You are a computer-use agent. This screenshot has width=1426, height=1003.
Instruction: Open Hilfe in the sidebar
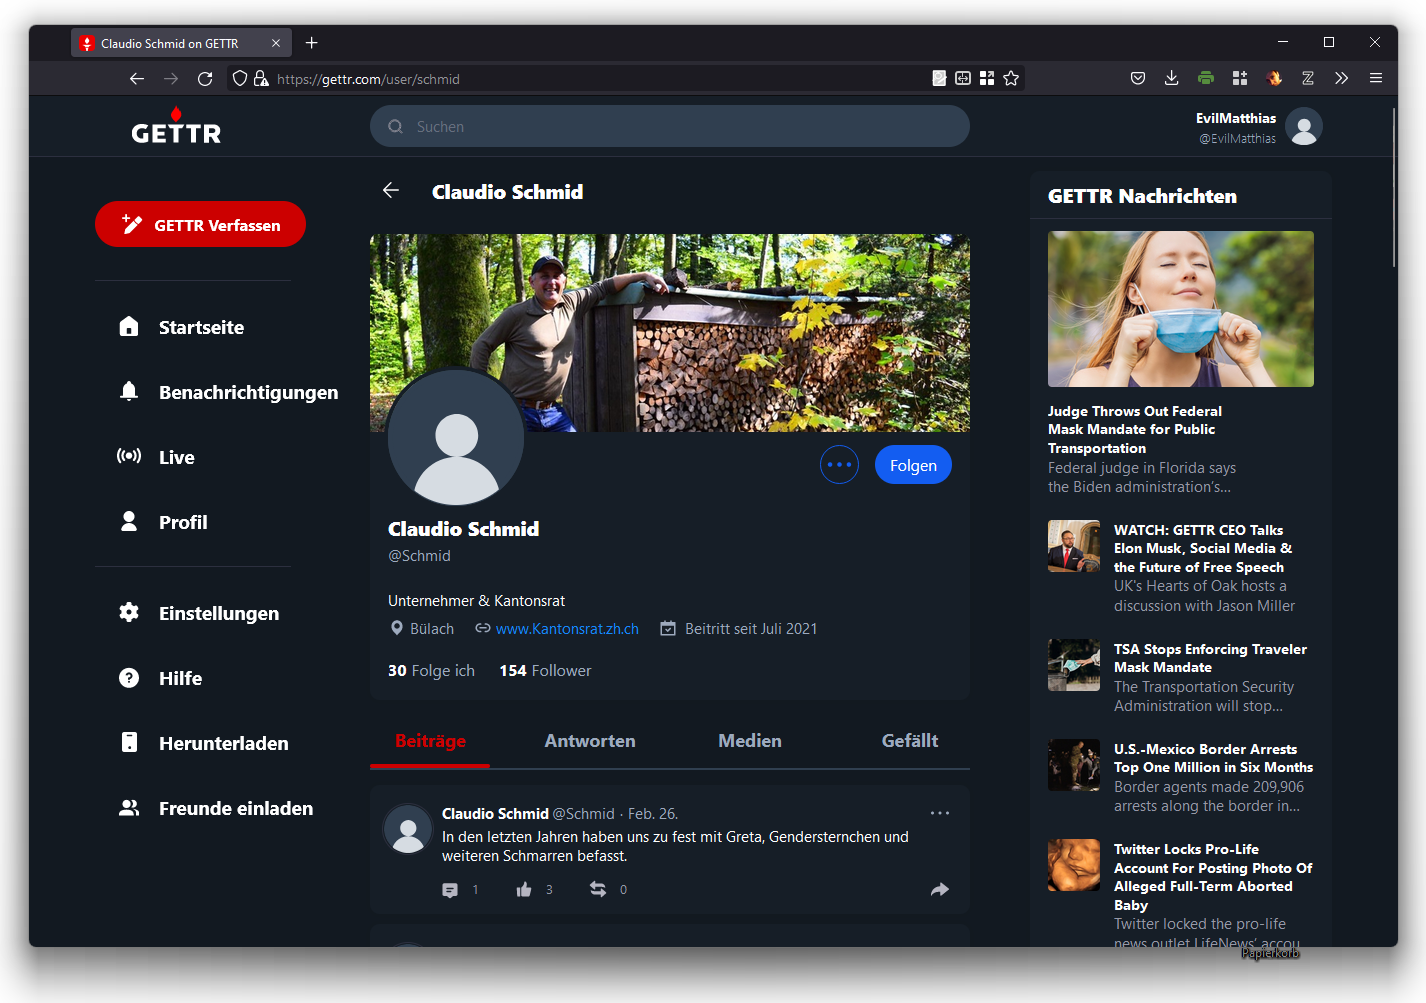click(161, 678)
